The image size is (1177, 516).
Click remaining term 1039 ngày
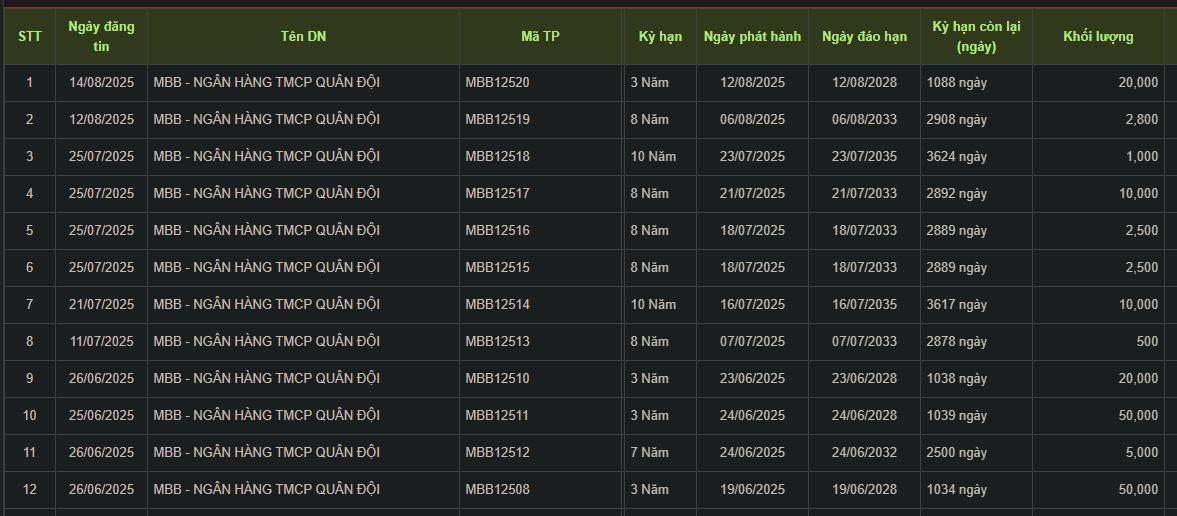point(956,415)
